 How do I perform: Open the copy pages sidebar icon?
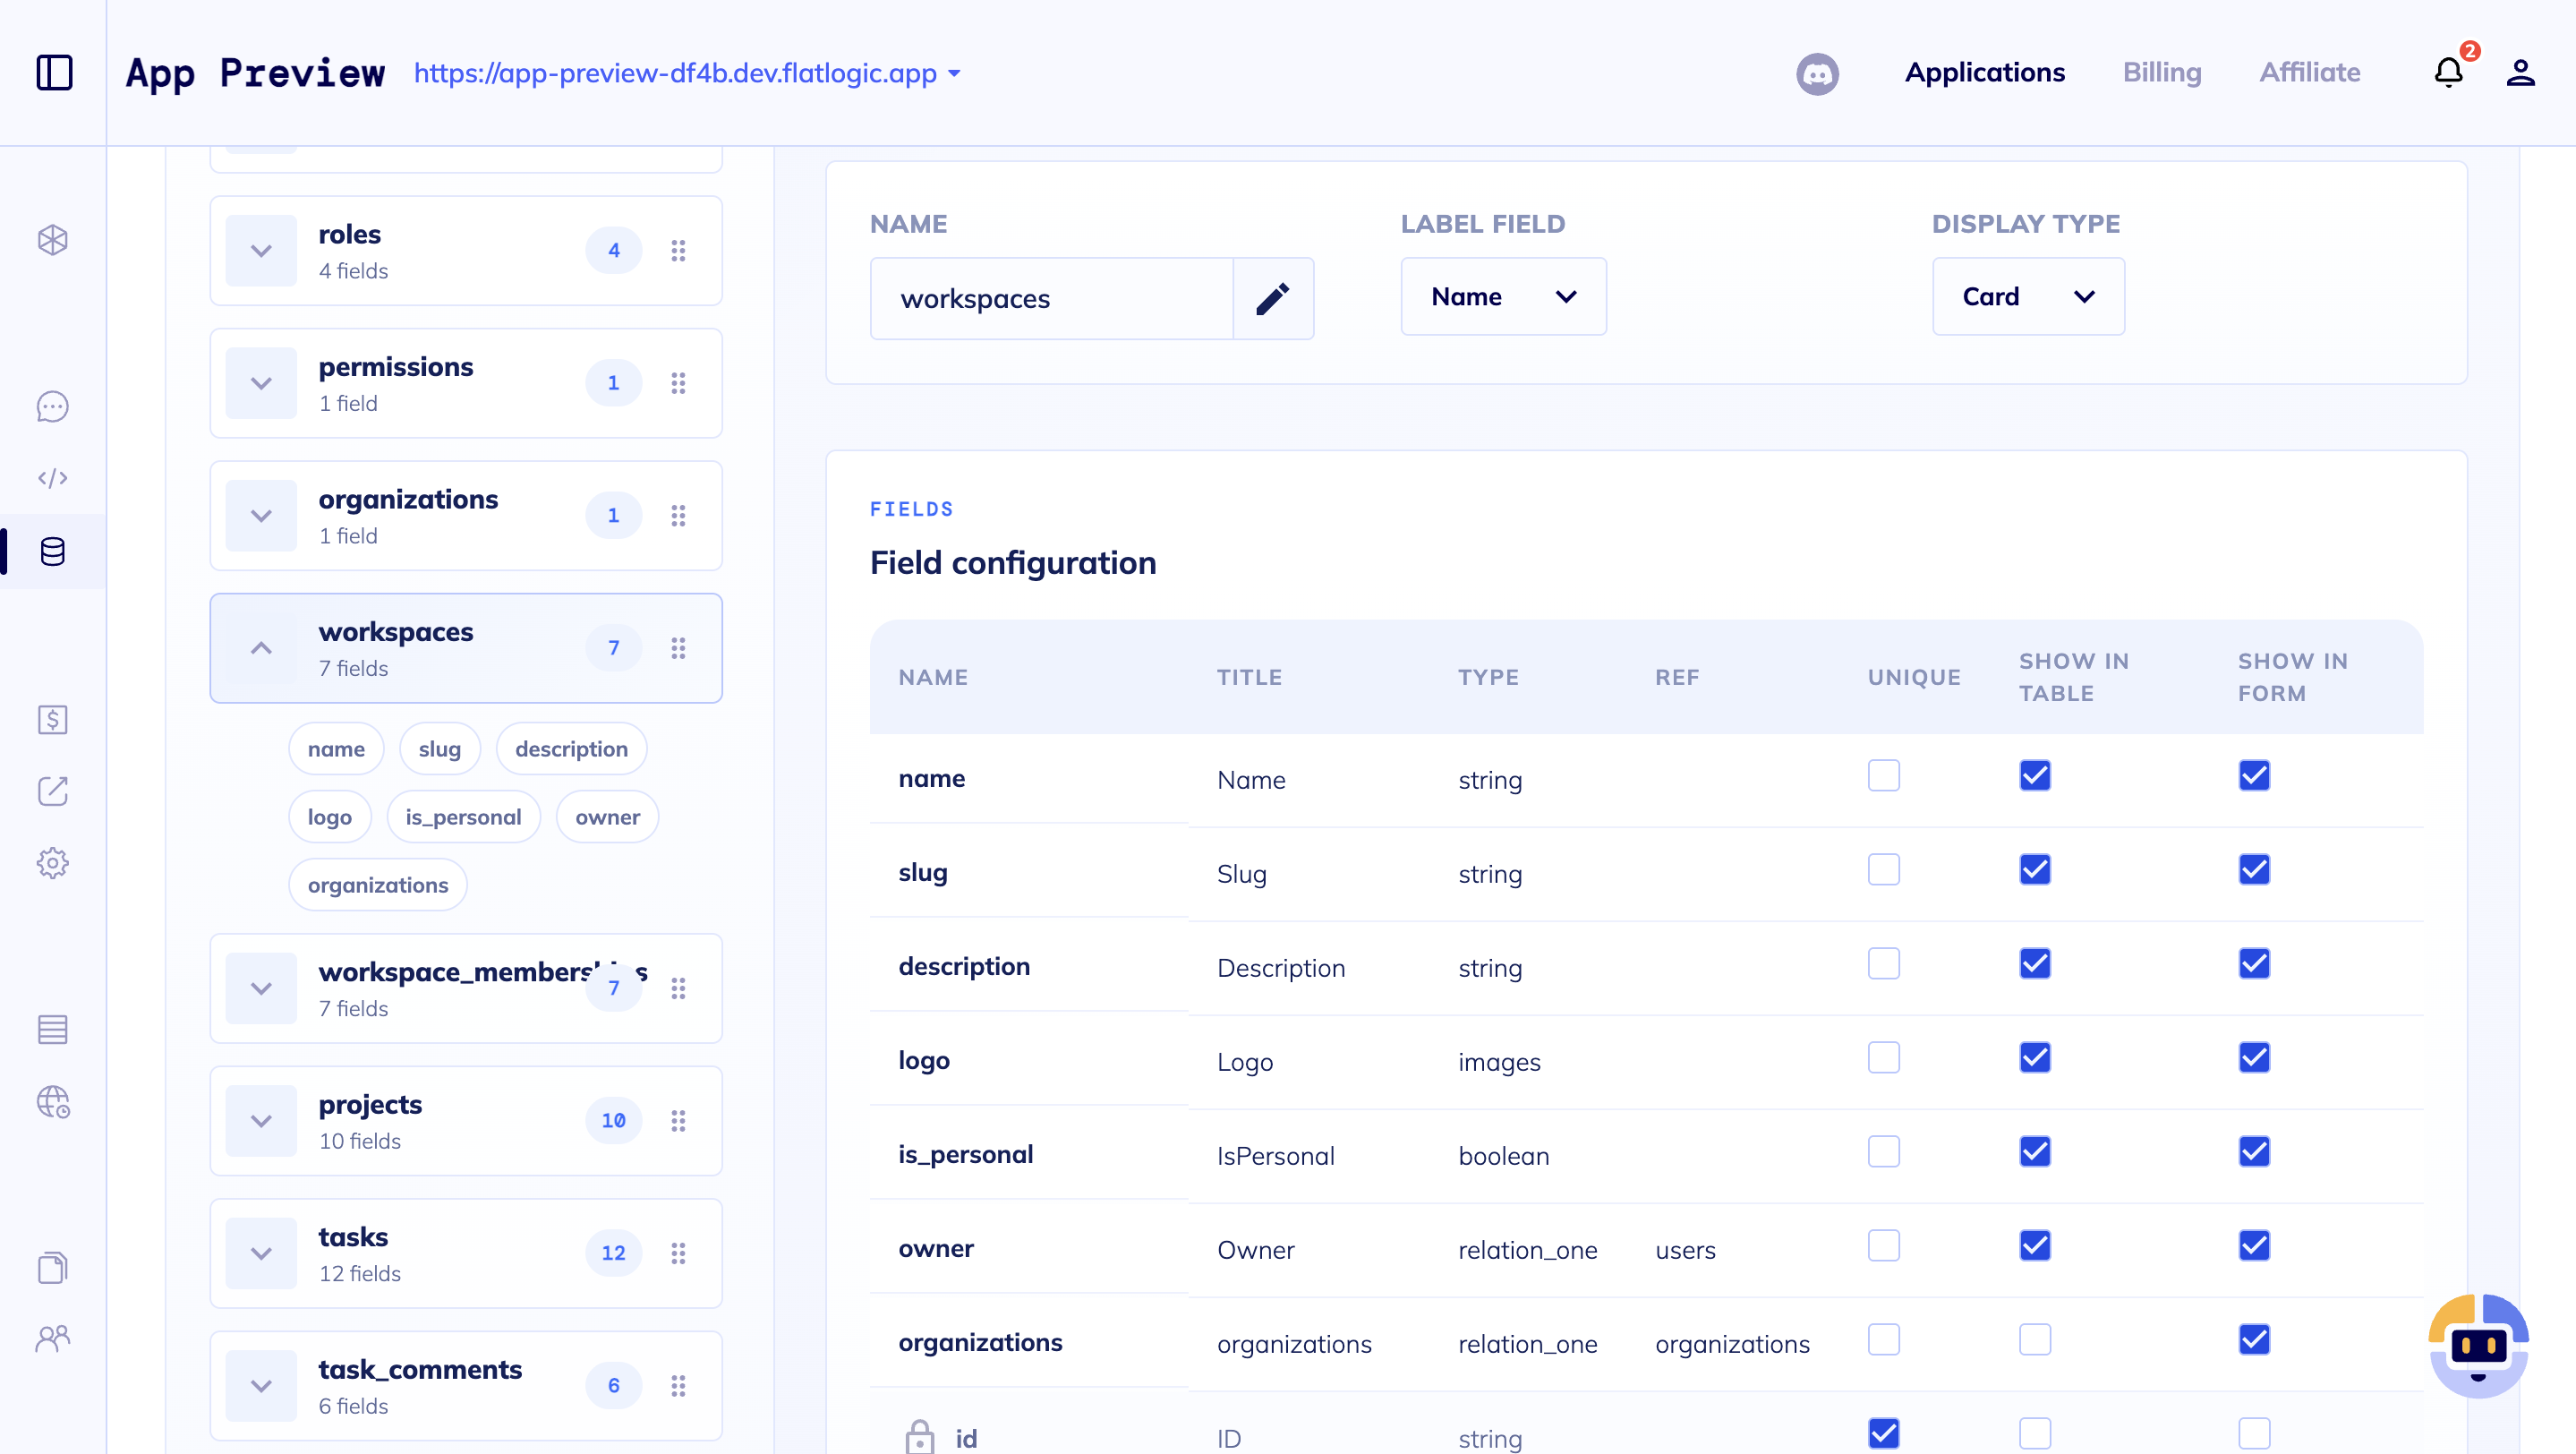53,1267
